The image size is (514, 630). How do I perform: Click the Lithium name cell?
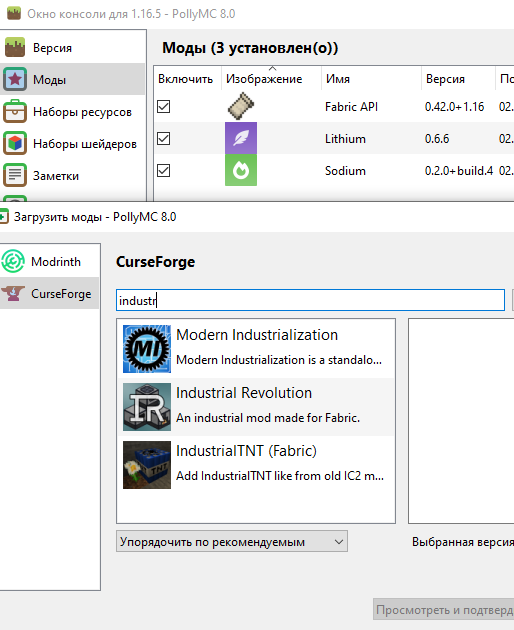(345, 139)
